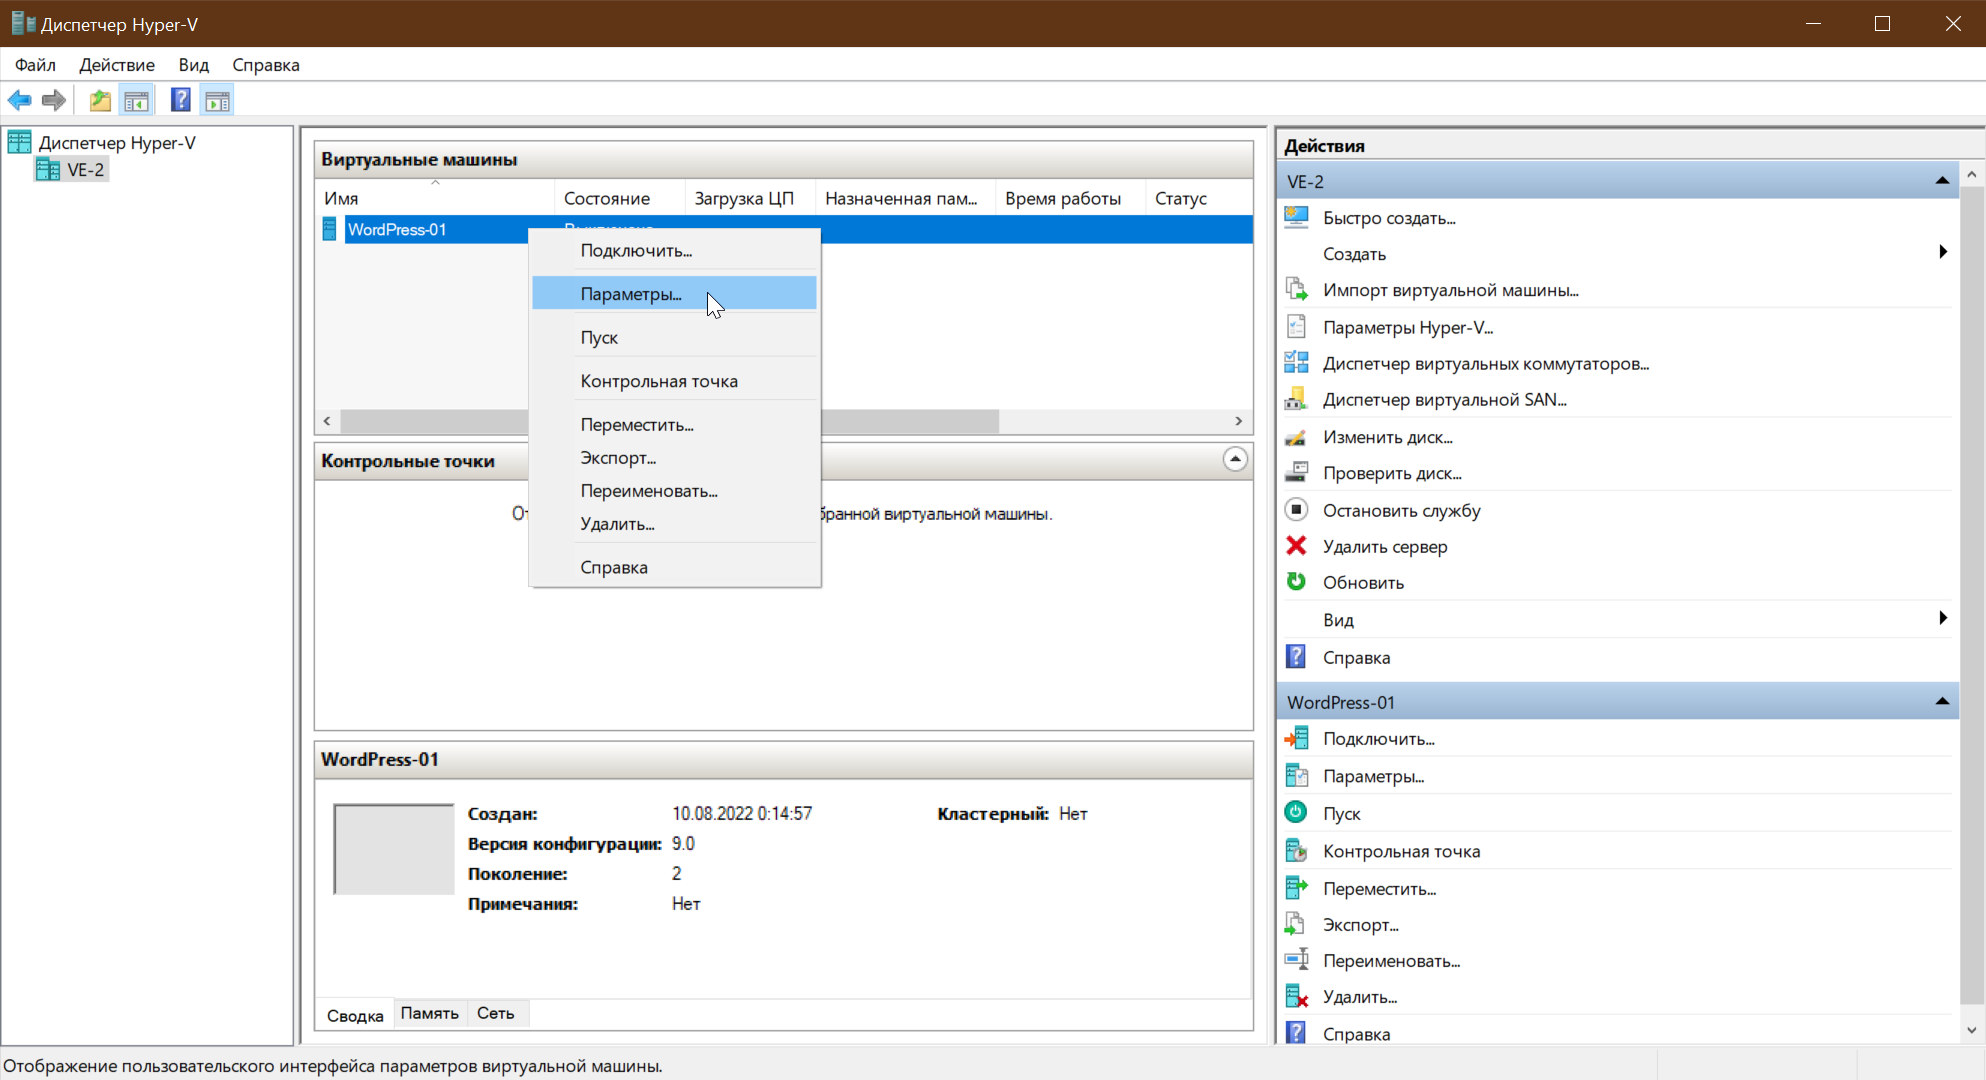
Task: Click the green Start power icon
Action: click(x=1296, y=813)
